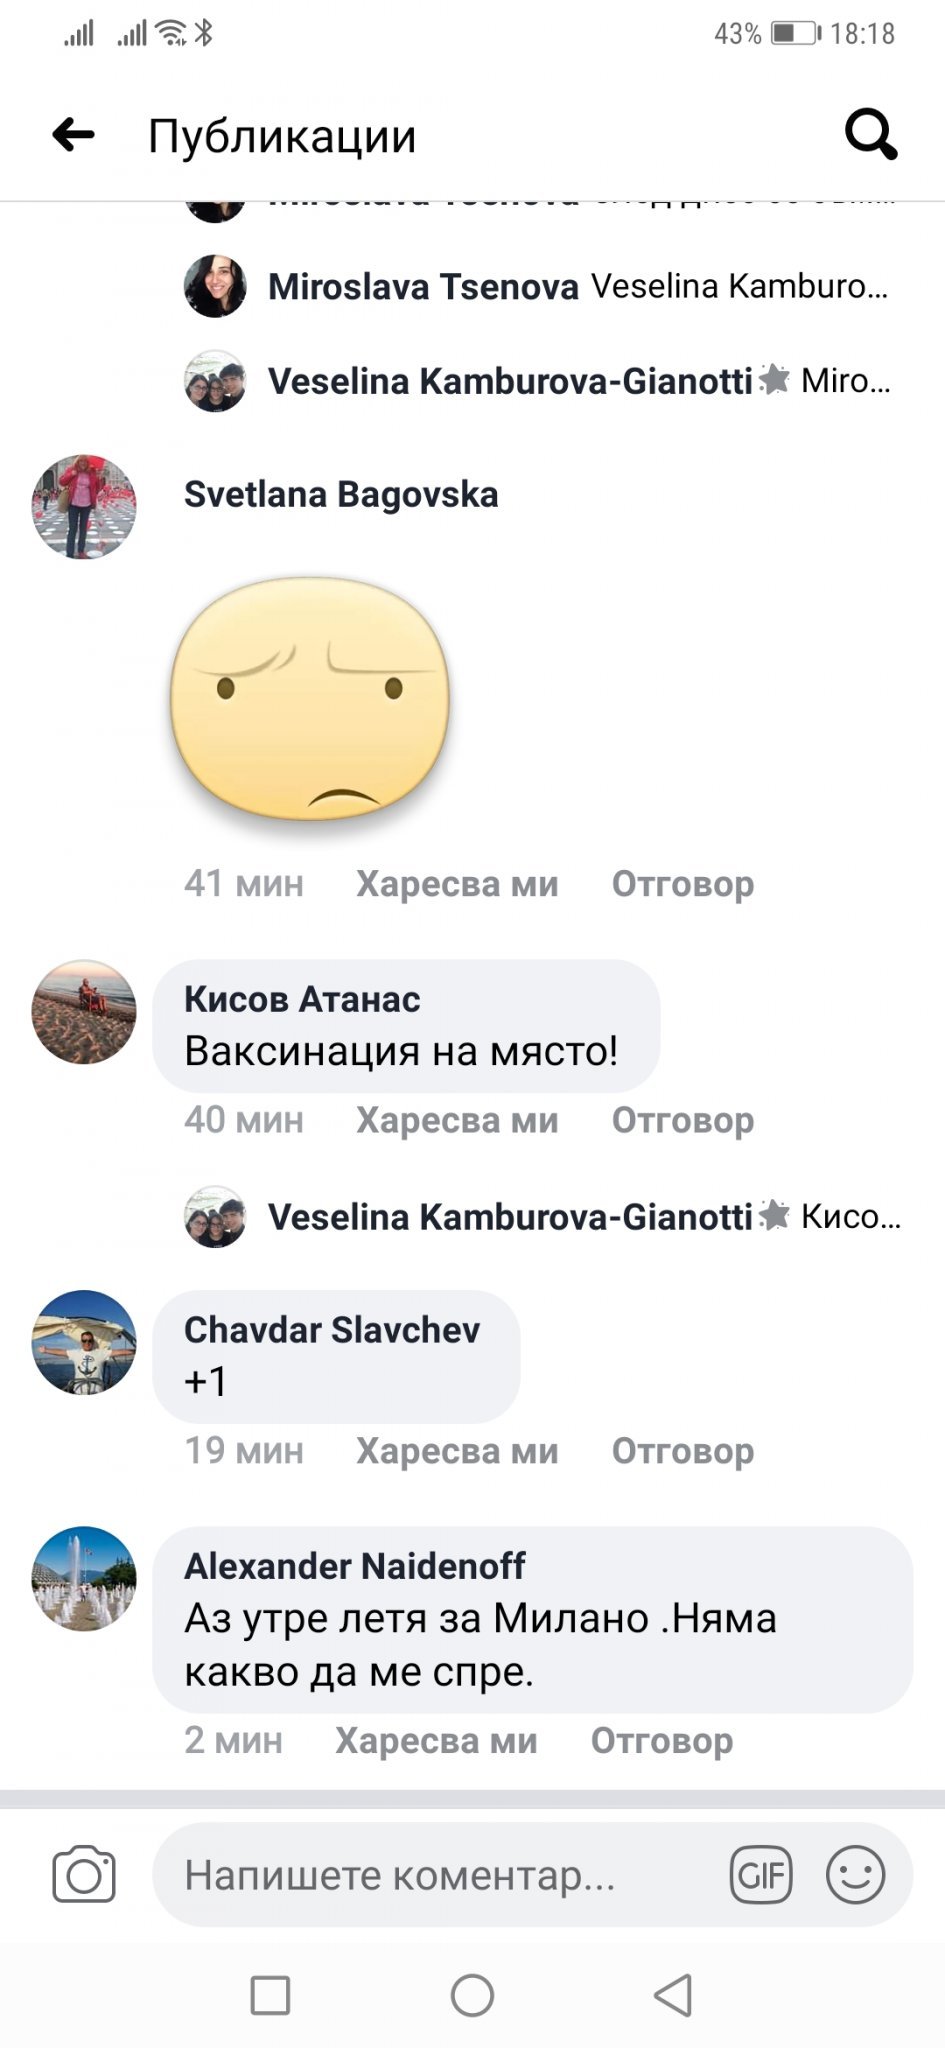
Task: Open Chavdar Slavchev's profile picture
Action: (84, 1342)
